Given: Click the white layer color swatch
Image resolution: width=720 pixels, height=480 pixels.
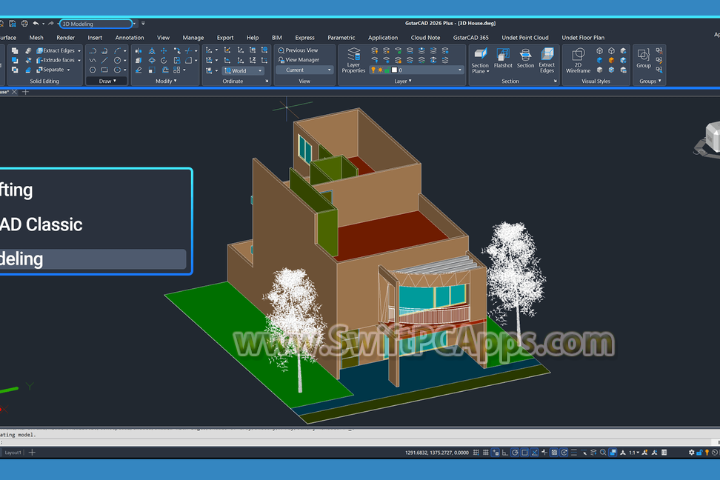Looking at the screenshot, I should [394, 70].
